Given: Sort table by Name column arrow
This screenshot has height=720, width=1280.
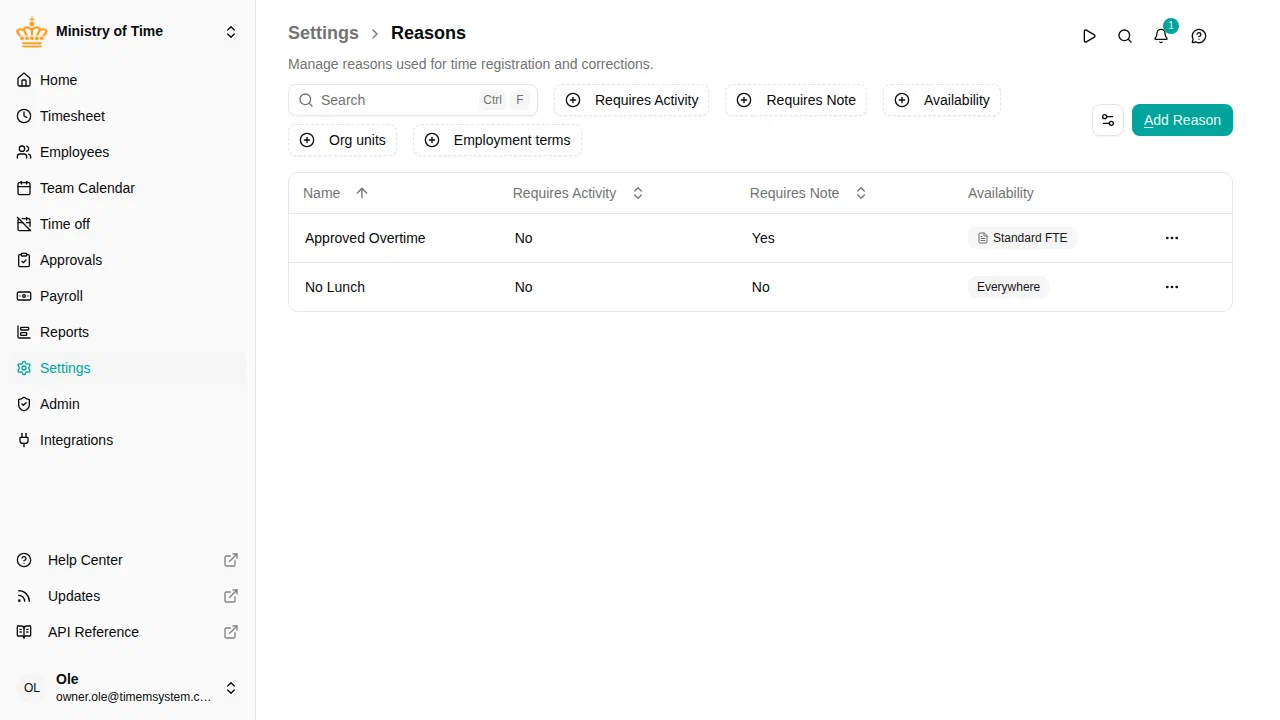Looking at the screenshot, I should pyautogui.click(x=362, y=193).
